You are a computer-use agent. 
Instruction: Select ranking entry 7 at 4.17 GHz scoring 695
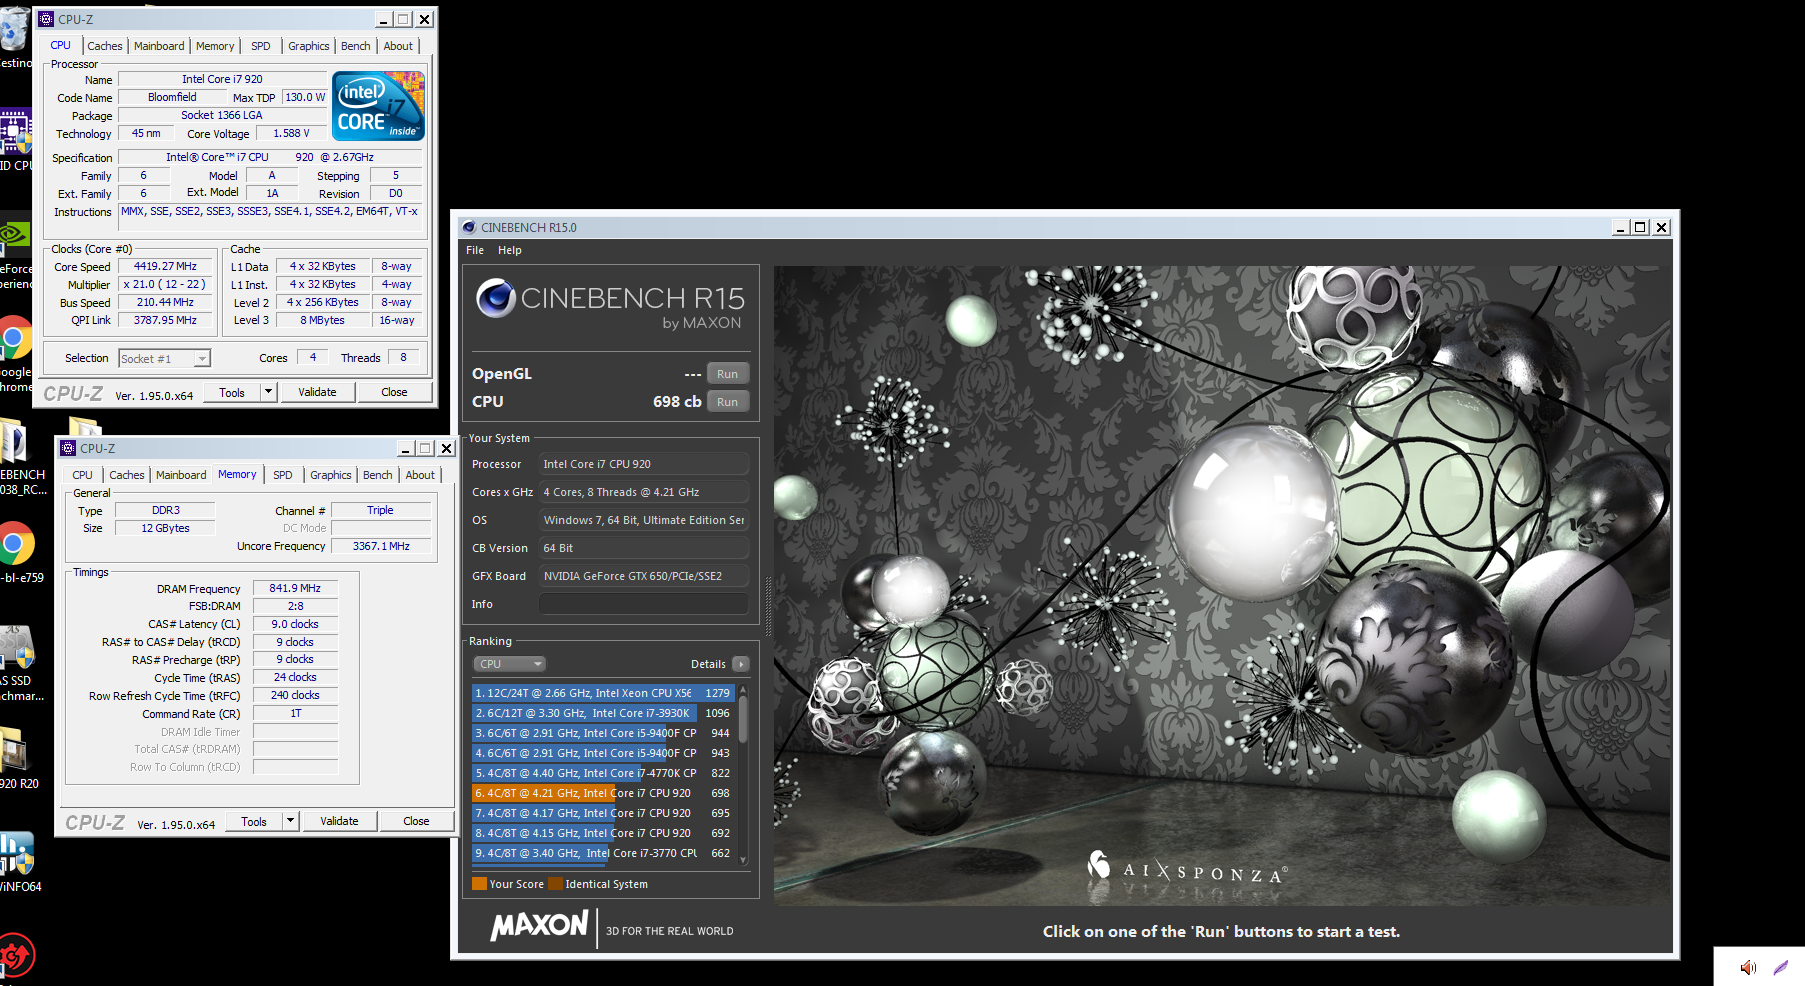(603, 813)
